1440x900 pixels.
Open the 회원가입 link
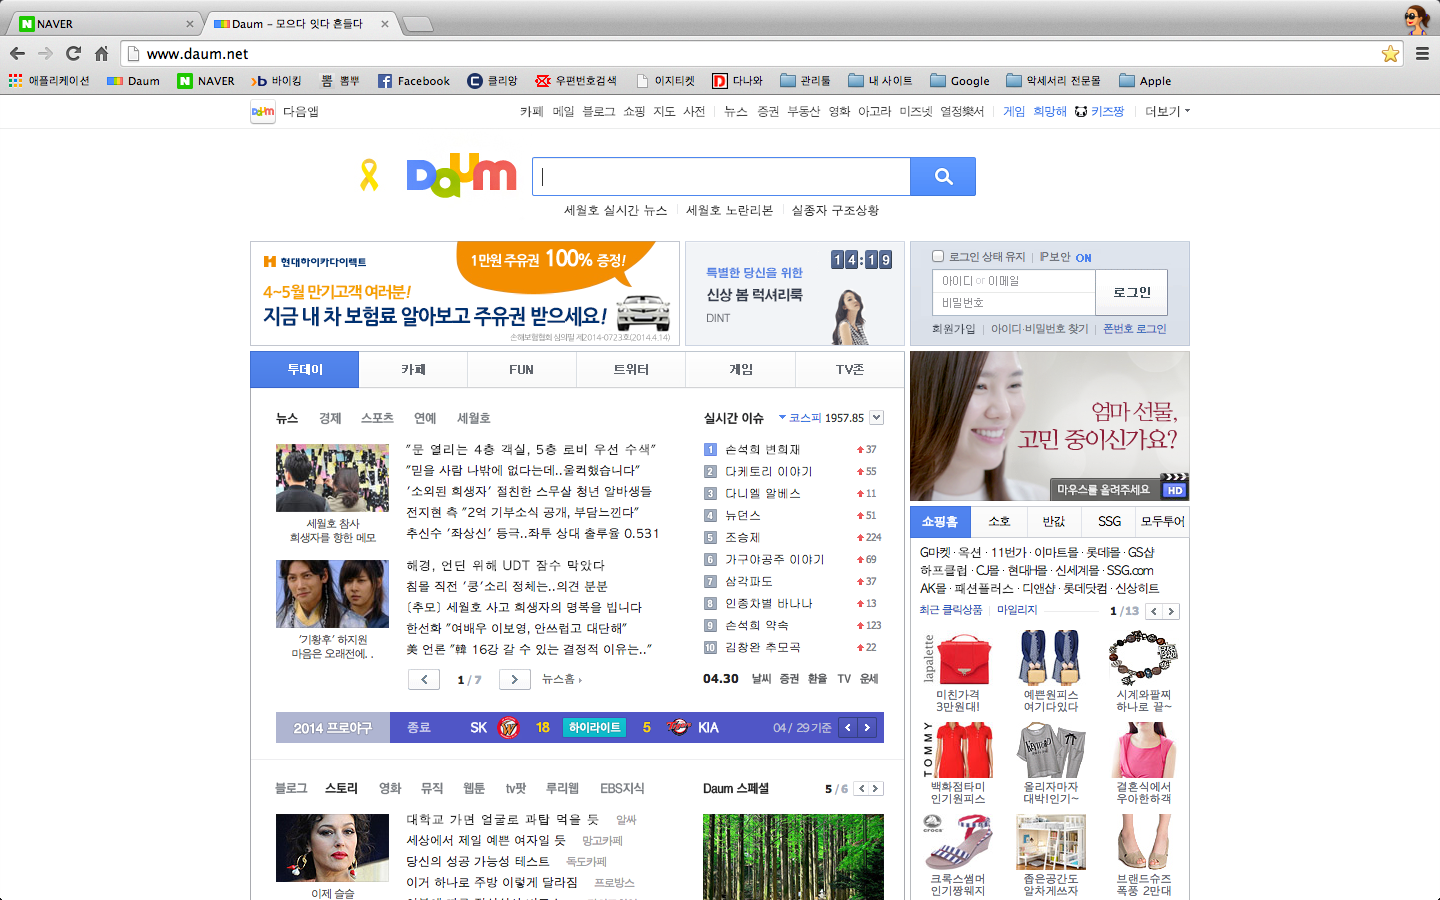pos(953,328)
